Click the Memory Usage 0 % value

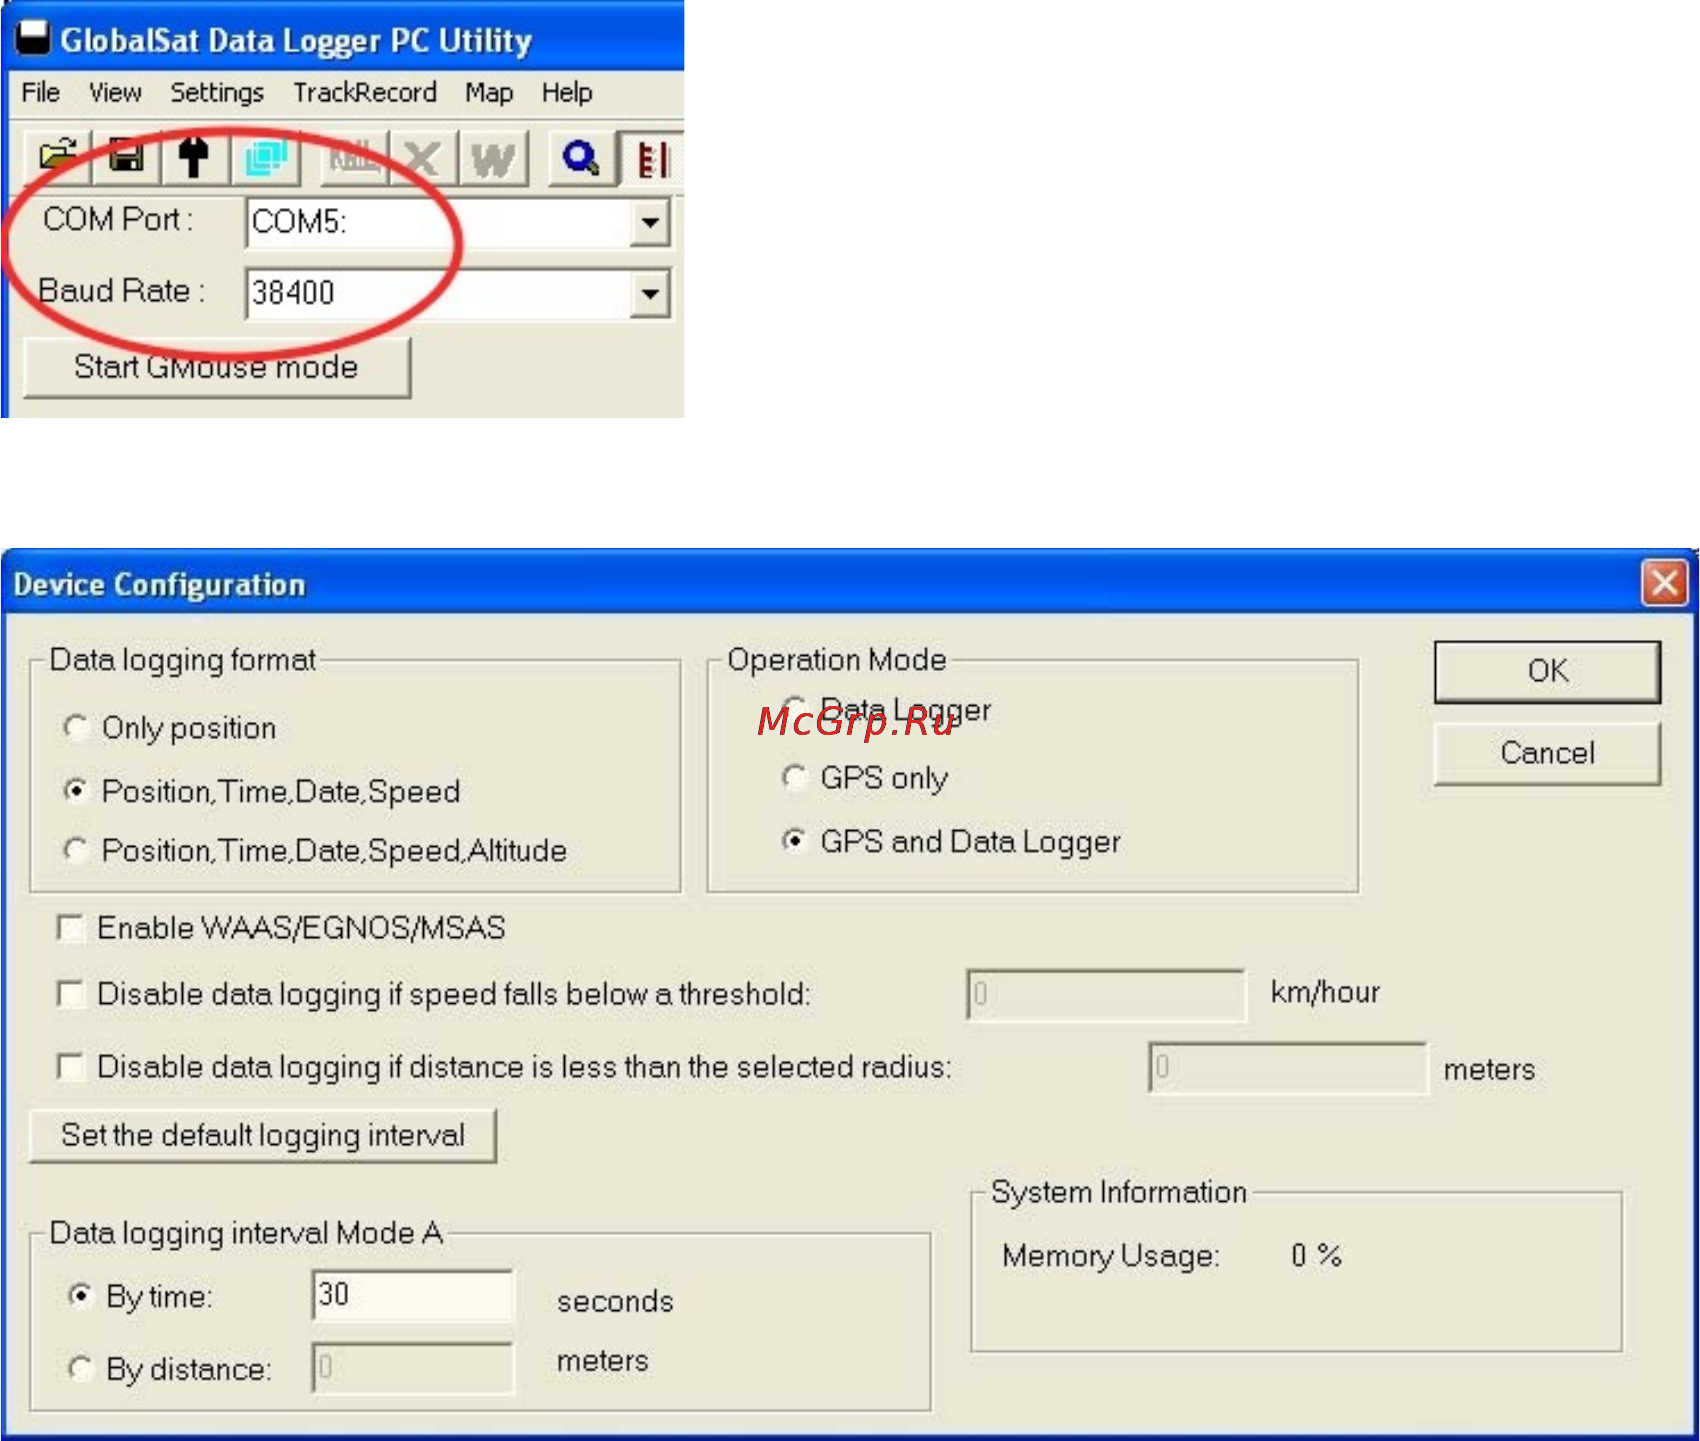point(1316,1255)
